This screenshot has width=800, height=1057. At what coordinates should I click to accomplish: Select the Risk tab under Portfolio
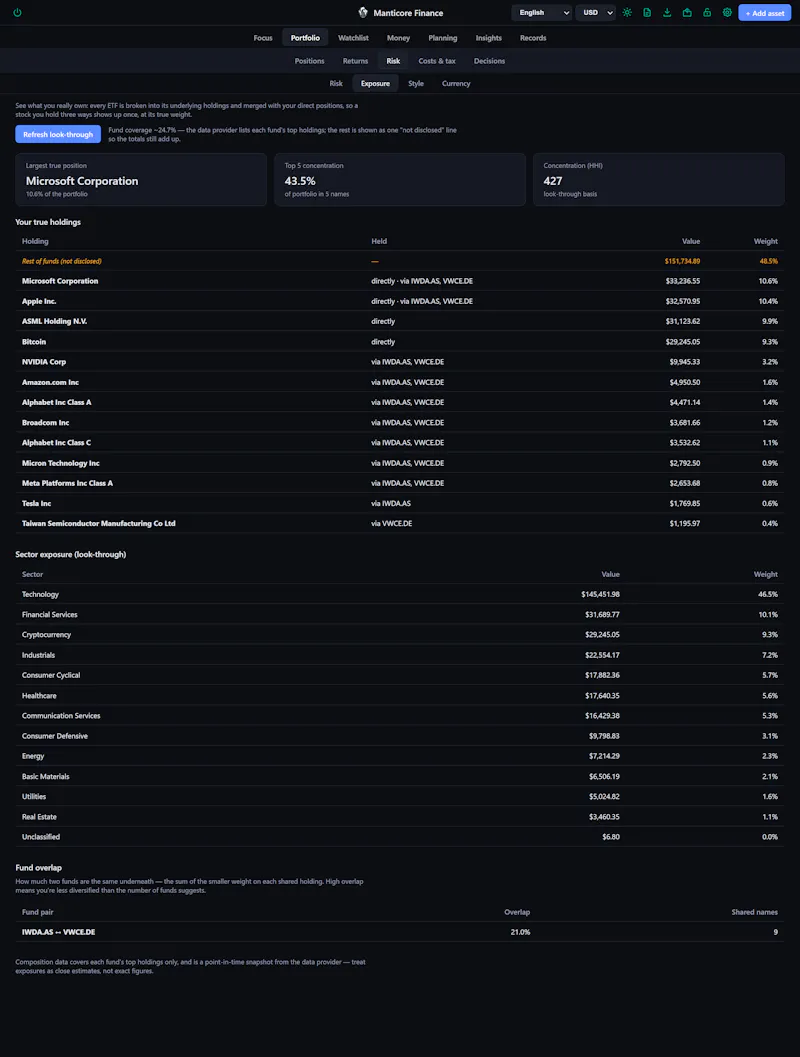coord(393,61)
